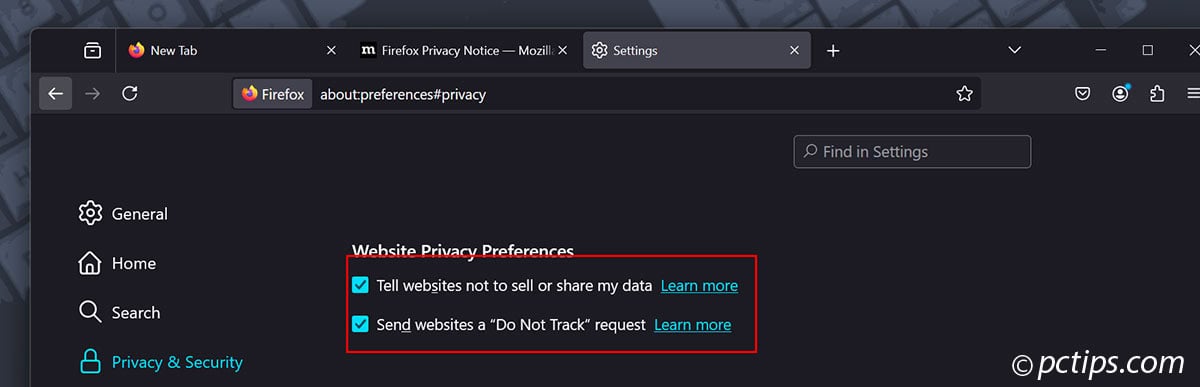Screen dimensions: 1200x387
Task: Open Firefox View tab icon
Action: tap(92, 50)
